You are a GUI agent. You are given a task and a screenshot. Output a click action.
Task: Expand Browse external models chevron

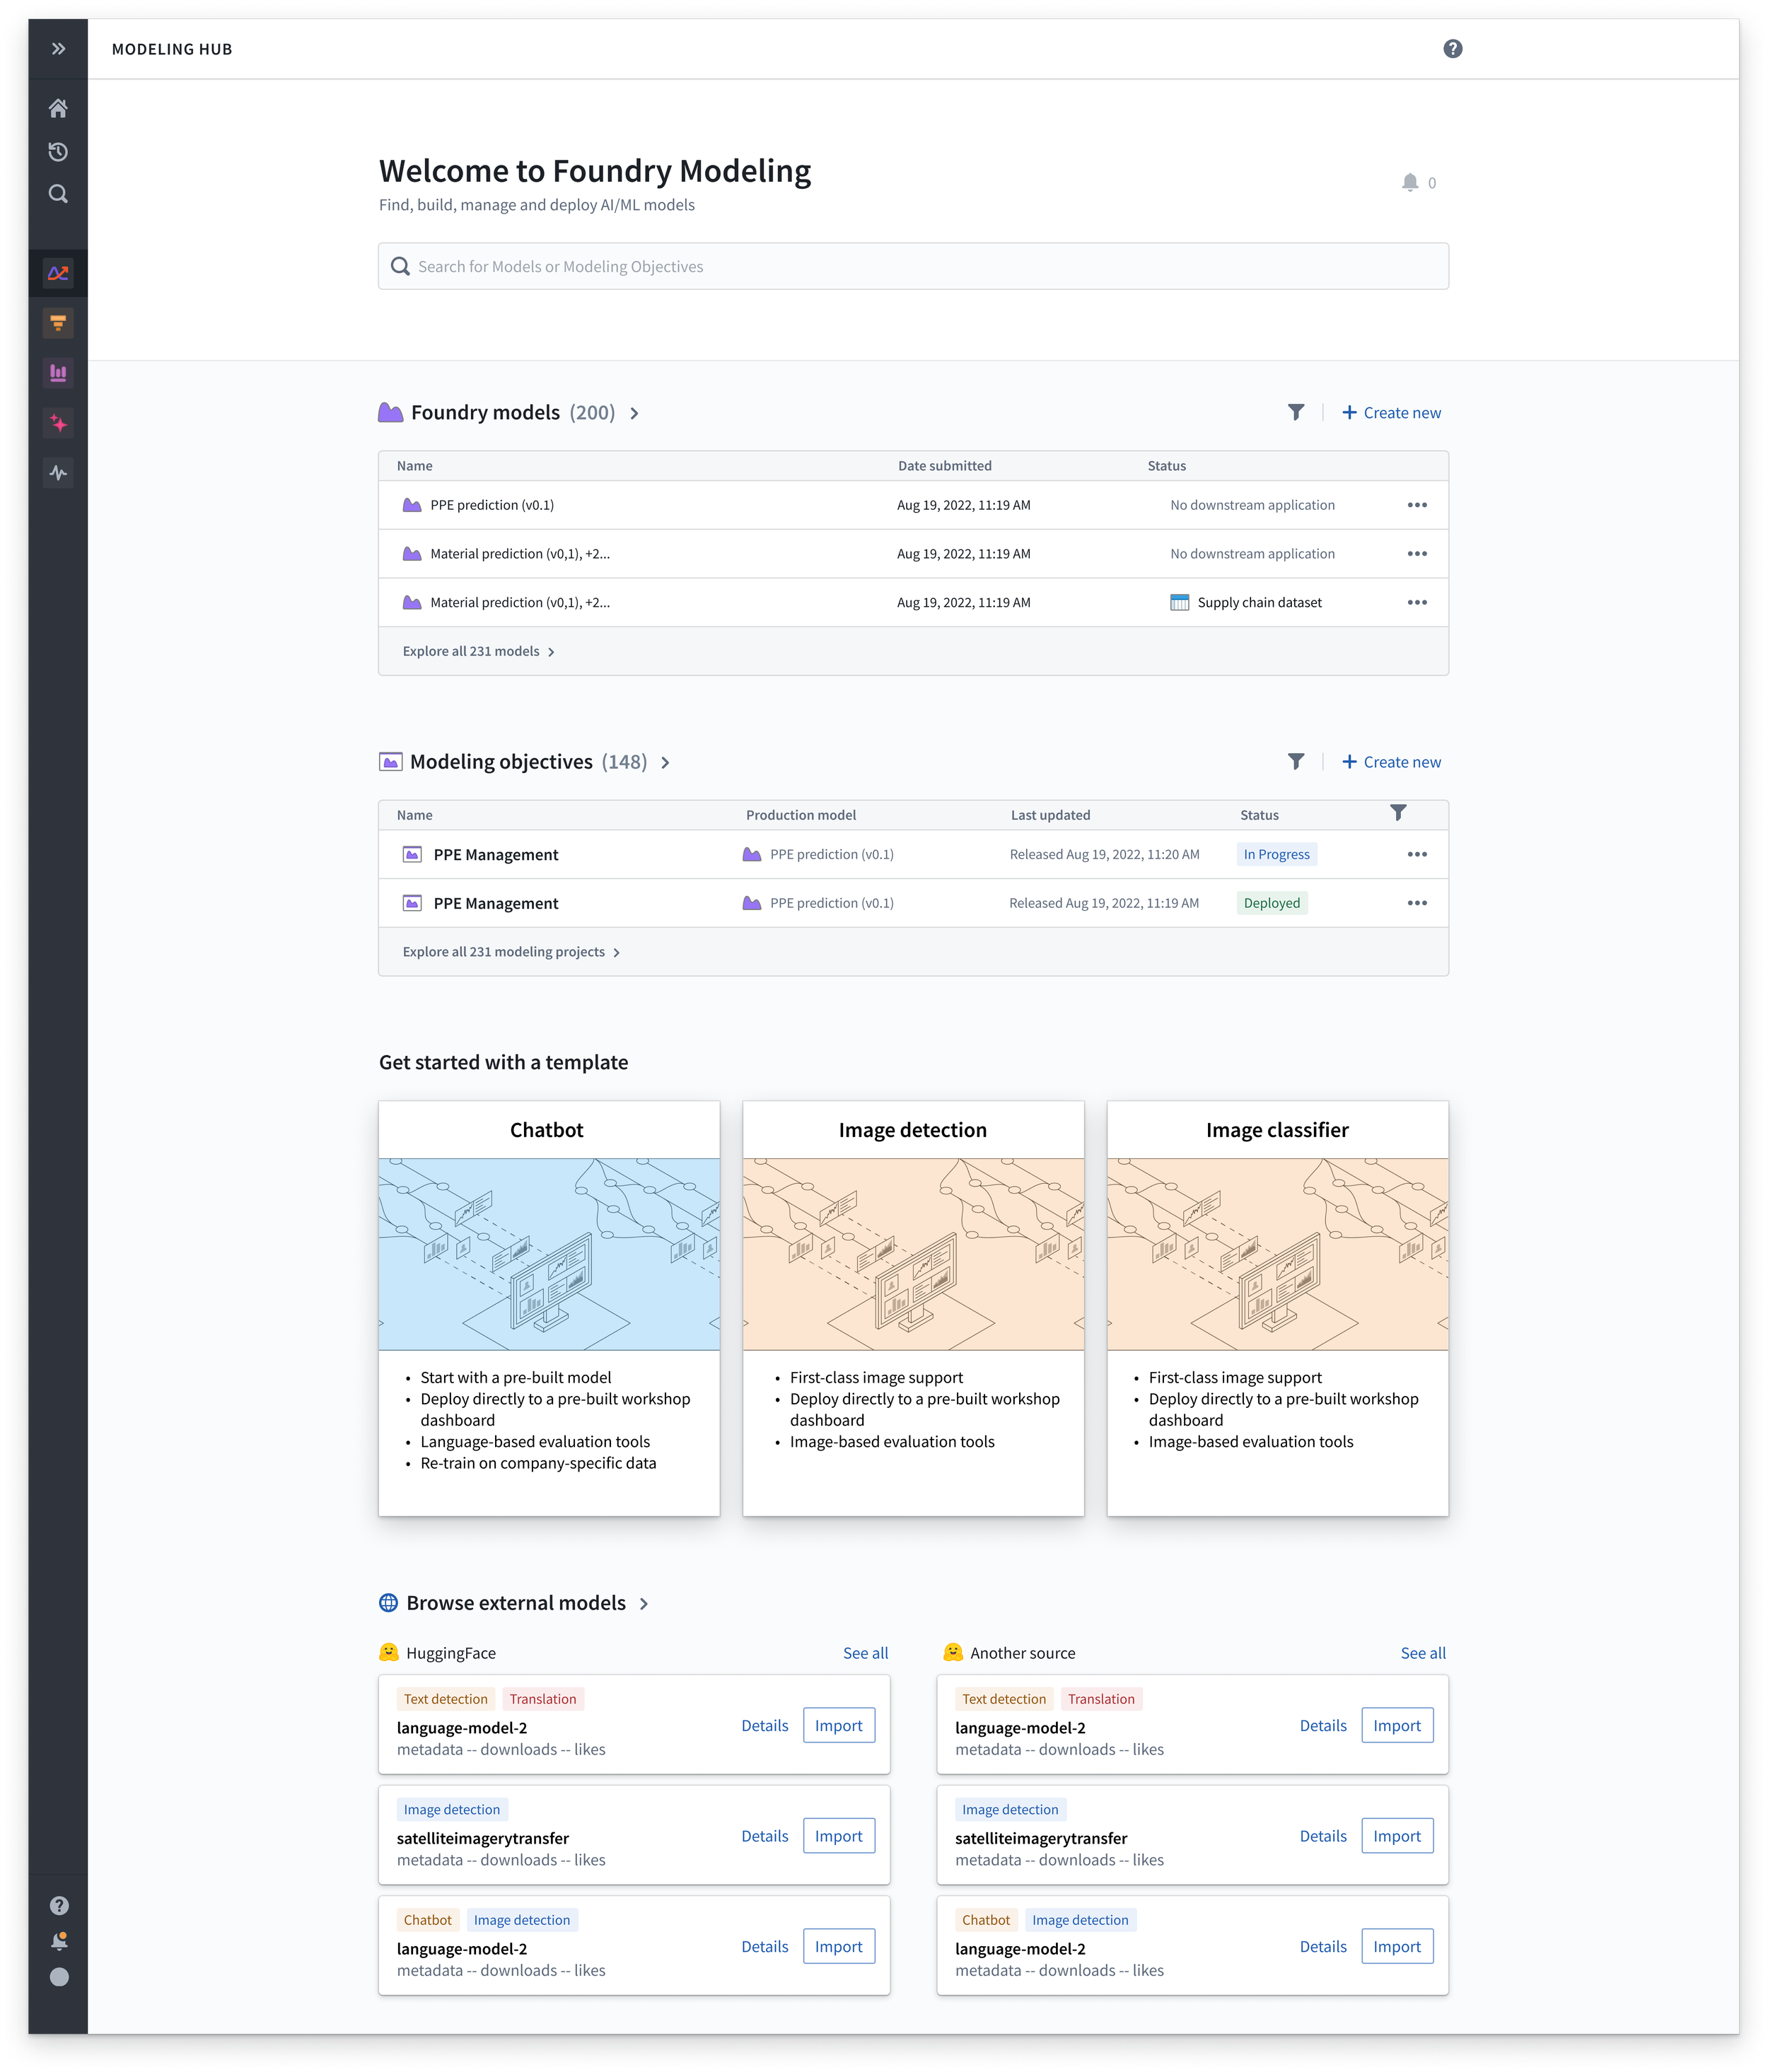pos(644,1604)
